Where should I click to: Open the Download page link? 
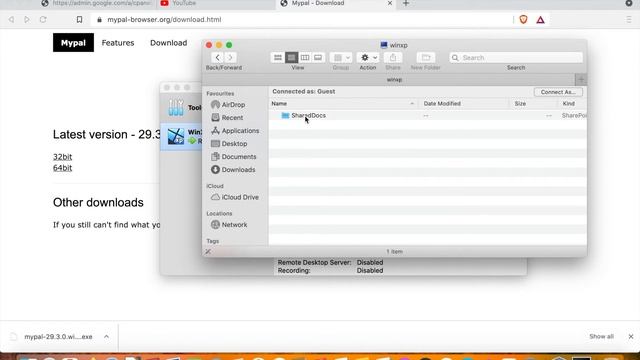pos(169,43)
